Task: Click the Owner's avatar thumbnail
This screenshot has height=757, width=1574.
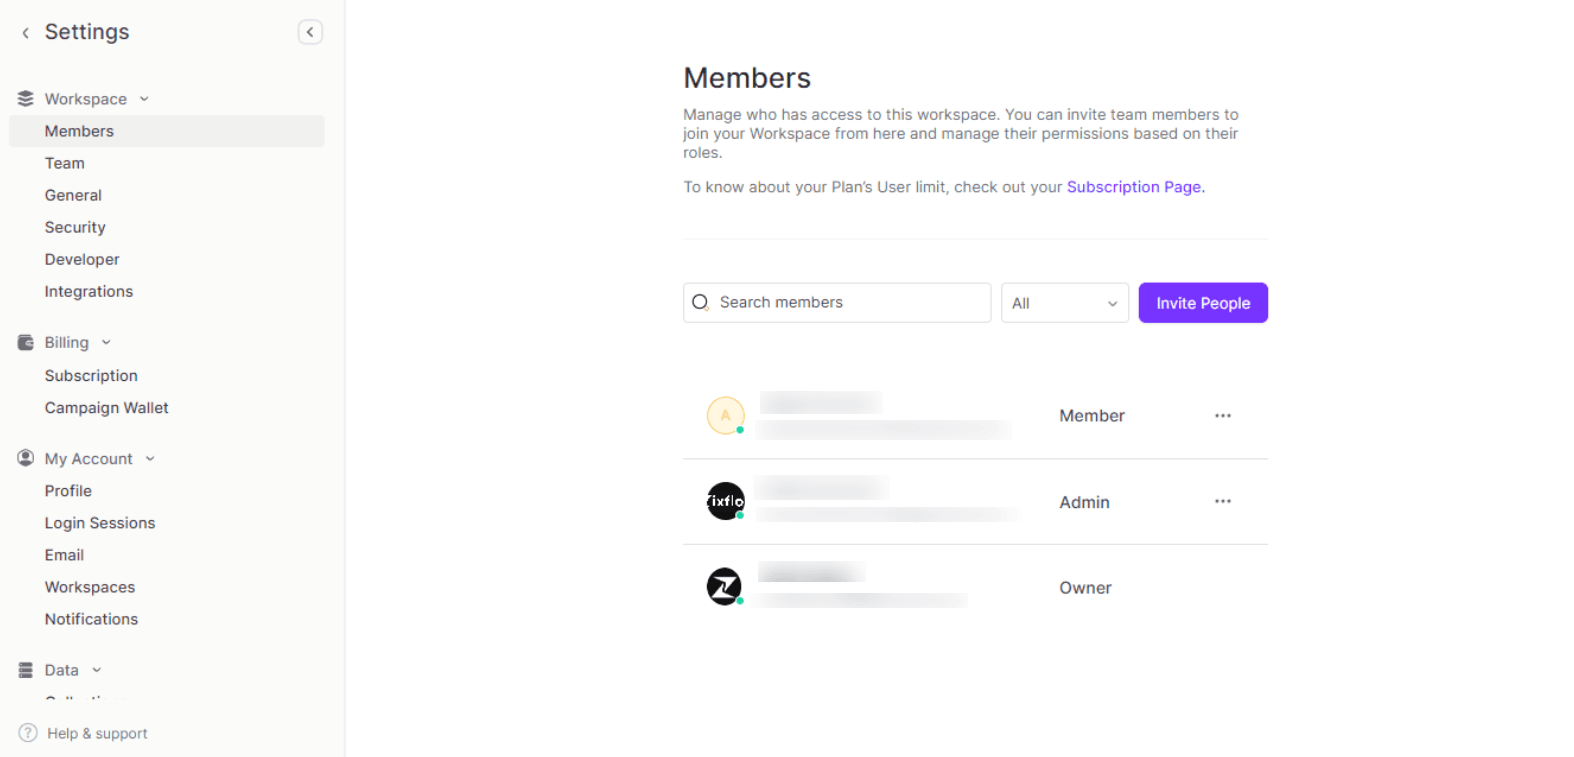Action: 724,586
